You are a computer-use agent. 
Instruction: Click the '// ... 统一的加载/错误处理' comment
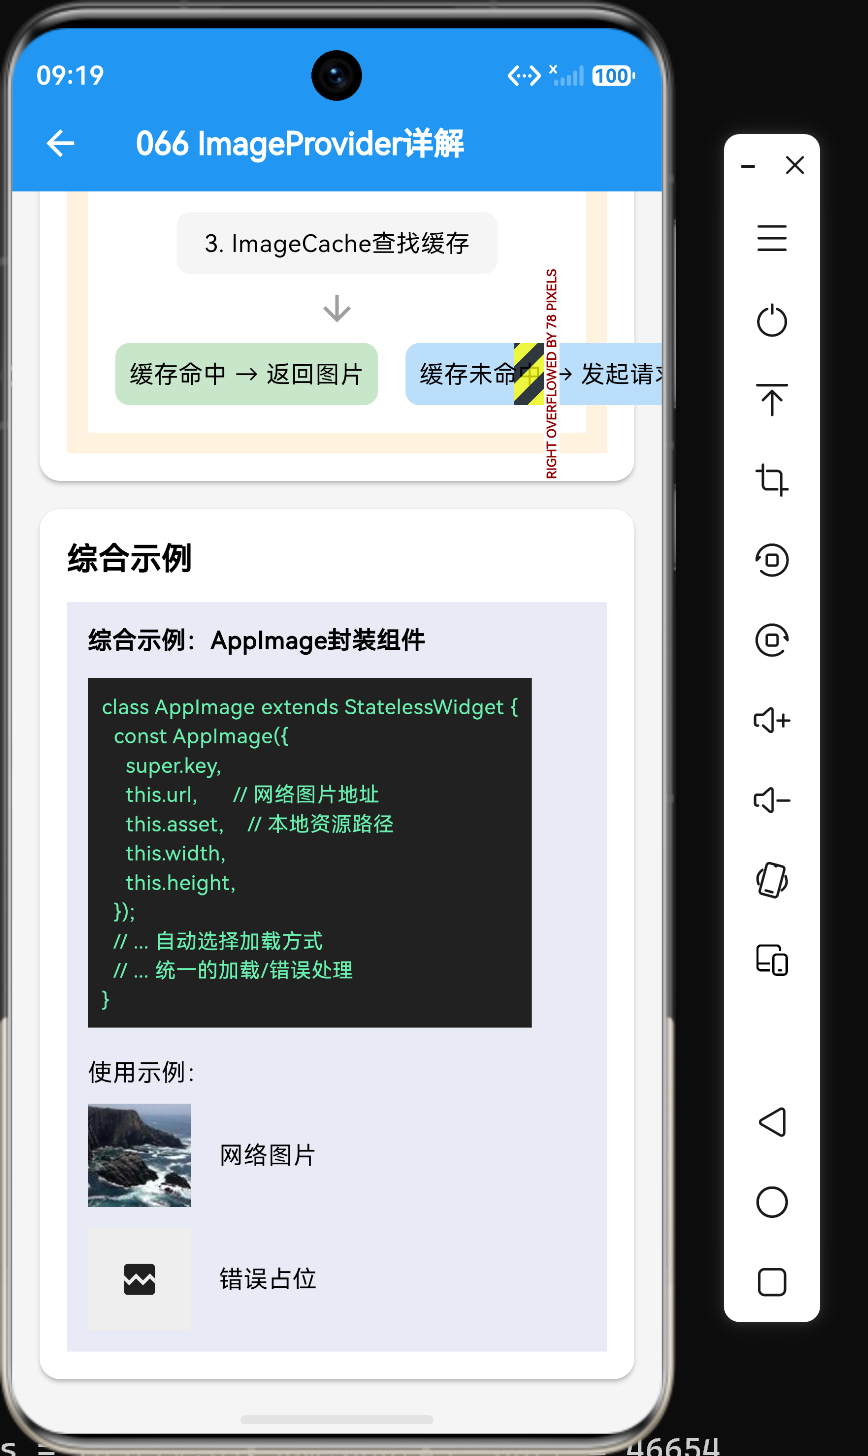click(x=233, y=970)
